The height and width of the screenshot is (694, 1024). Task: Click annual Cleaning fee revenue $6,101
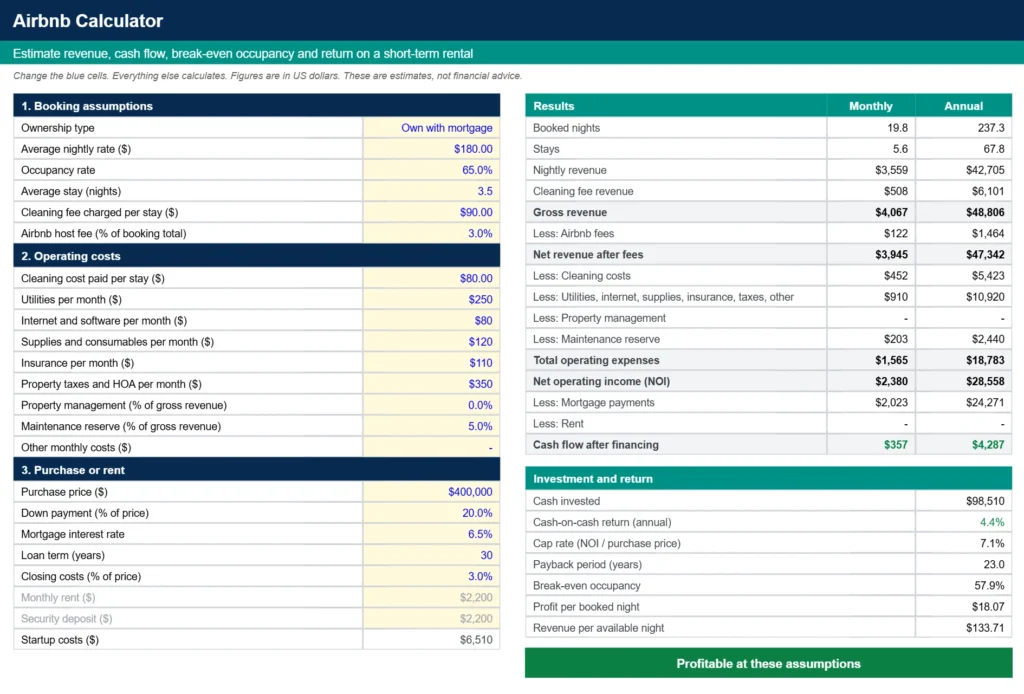[x=963, y=191]
